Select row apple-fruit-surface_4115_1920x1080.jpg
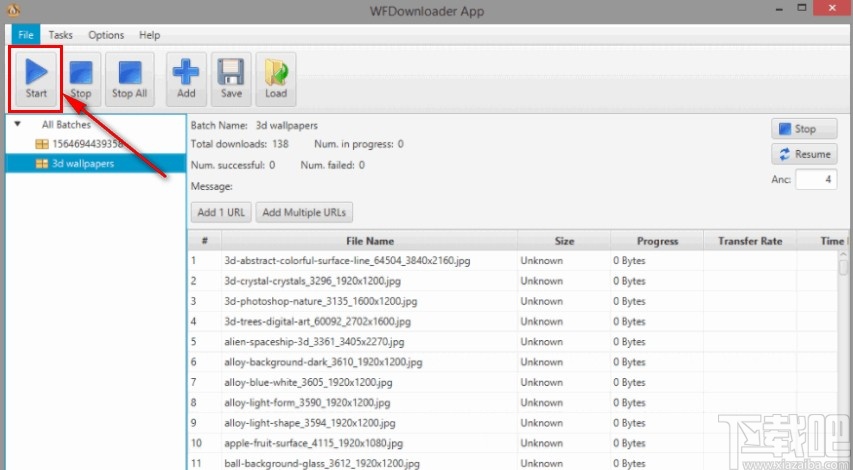 coord(513,443)
